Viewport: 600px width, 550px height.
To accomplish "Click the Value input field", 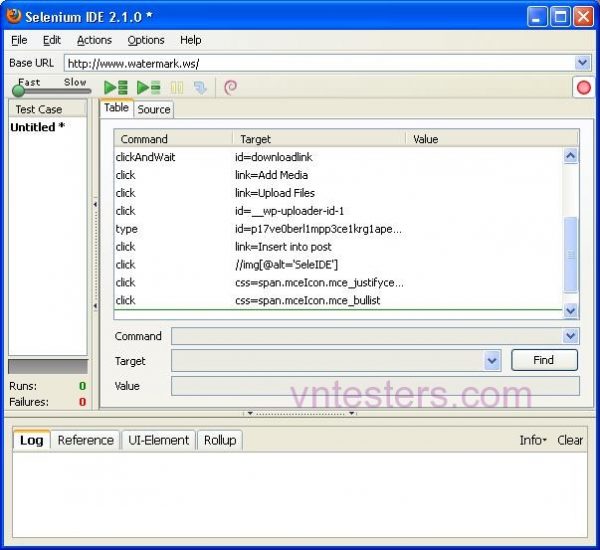I will coord(375,386).
